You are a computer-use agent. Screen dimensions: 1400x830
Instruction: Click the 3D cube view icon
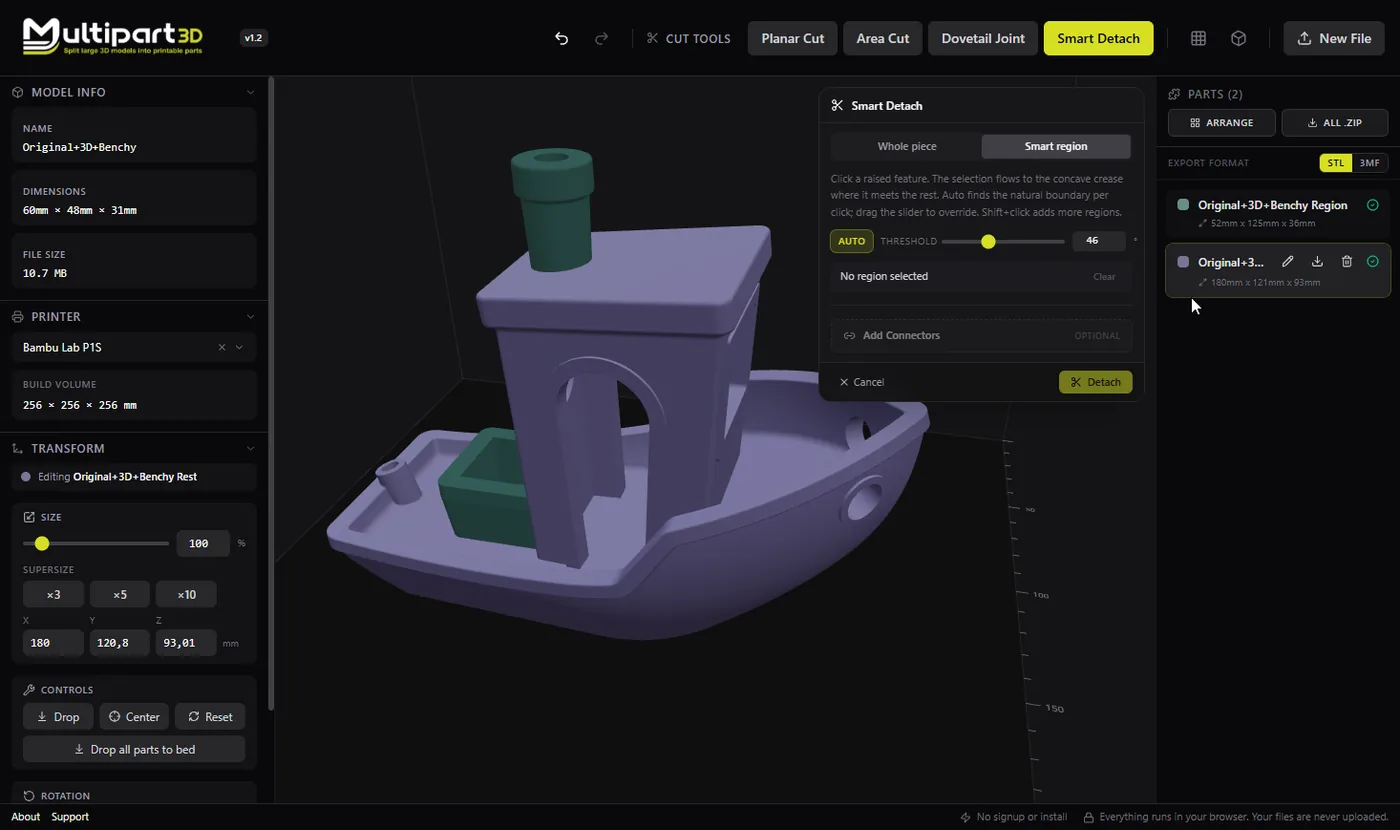coord(1238,38)
